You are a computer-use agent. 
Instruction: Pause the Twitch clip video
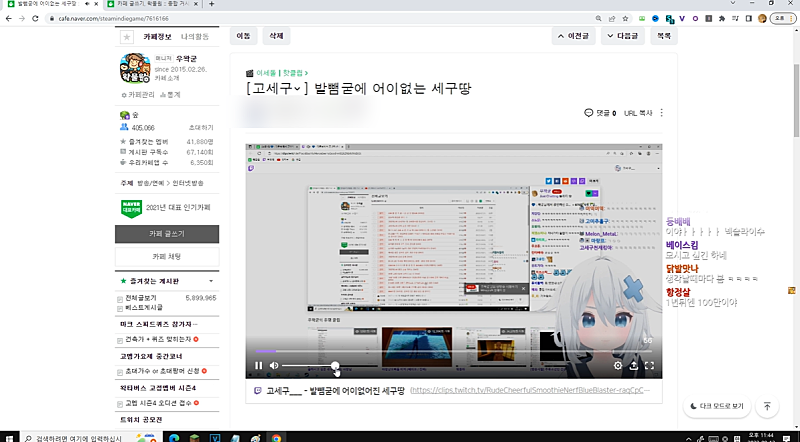click(x=259, y=366)
